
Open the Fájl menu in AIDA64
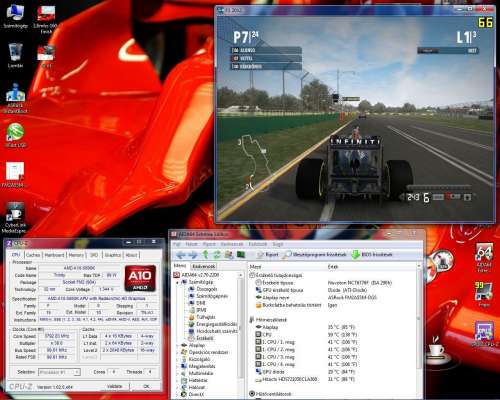[177, 244]
